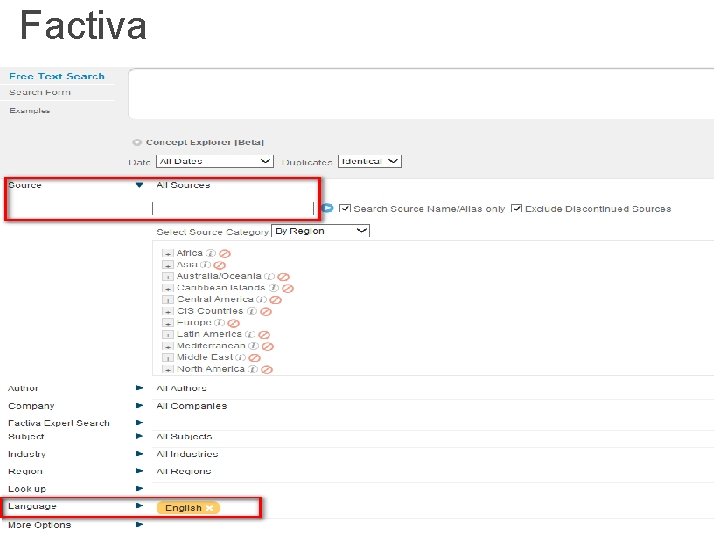Exclude Latin America with the not icon
Screen dimensions: 720x540
(x=264, y=335)
